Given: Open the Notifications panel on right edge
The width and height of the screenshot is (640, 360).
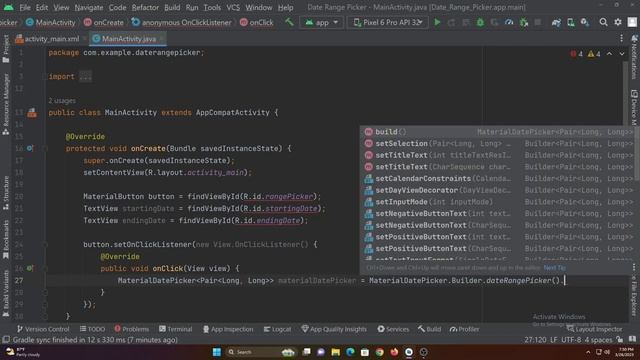Looking at the screenshot, I should click(x=634, y=57).
